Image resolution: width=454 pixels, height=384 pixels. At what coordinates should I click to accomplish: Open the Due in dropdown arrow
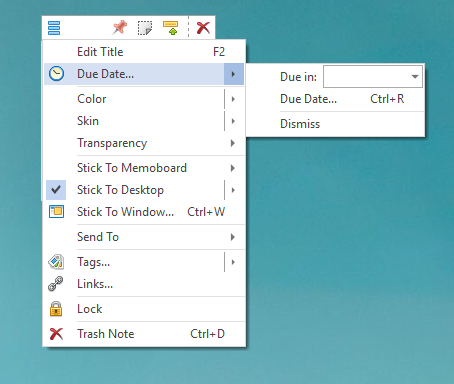click(x=415, y=77)
